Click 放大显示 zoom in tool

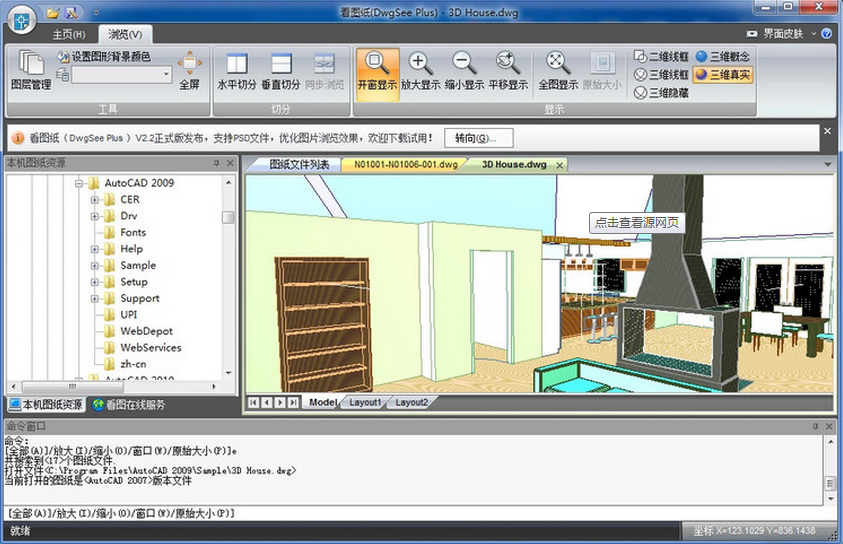coord(421,70)
